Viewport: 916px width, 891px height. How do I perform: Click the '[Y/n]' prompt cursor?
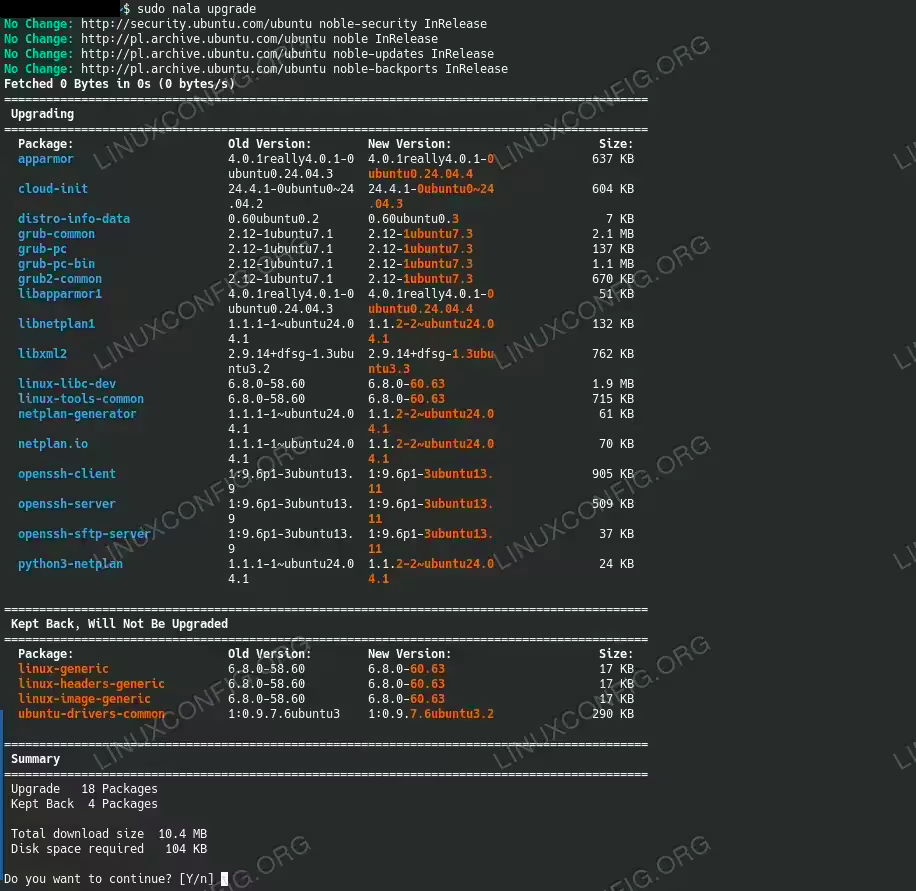click(224, 879)
